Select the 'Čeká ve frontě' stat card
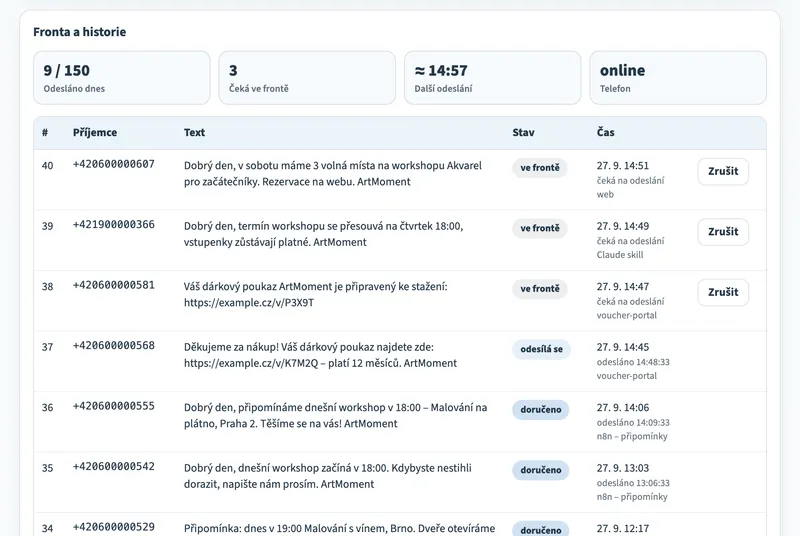800x536 pixels. 307,78
